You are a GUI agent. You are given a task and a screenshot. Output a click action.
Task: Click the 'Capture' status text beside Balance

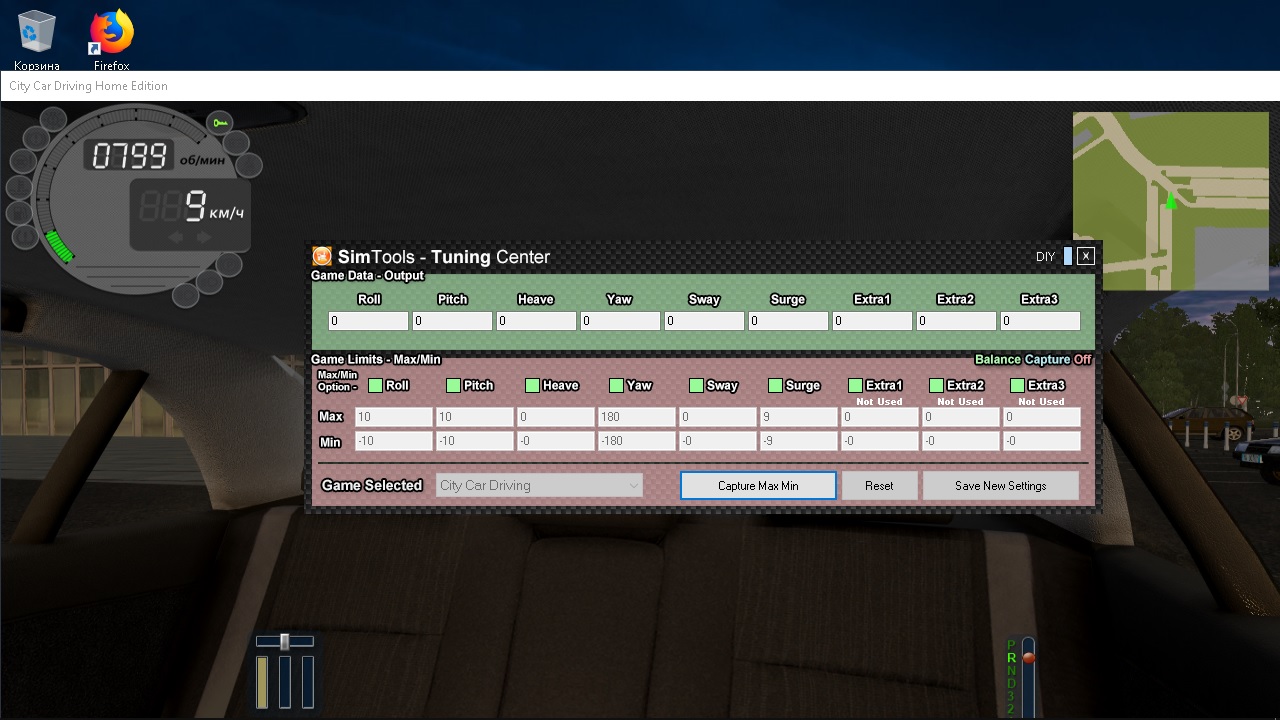tap(1047, 359)
